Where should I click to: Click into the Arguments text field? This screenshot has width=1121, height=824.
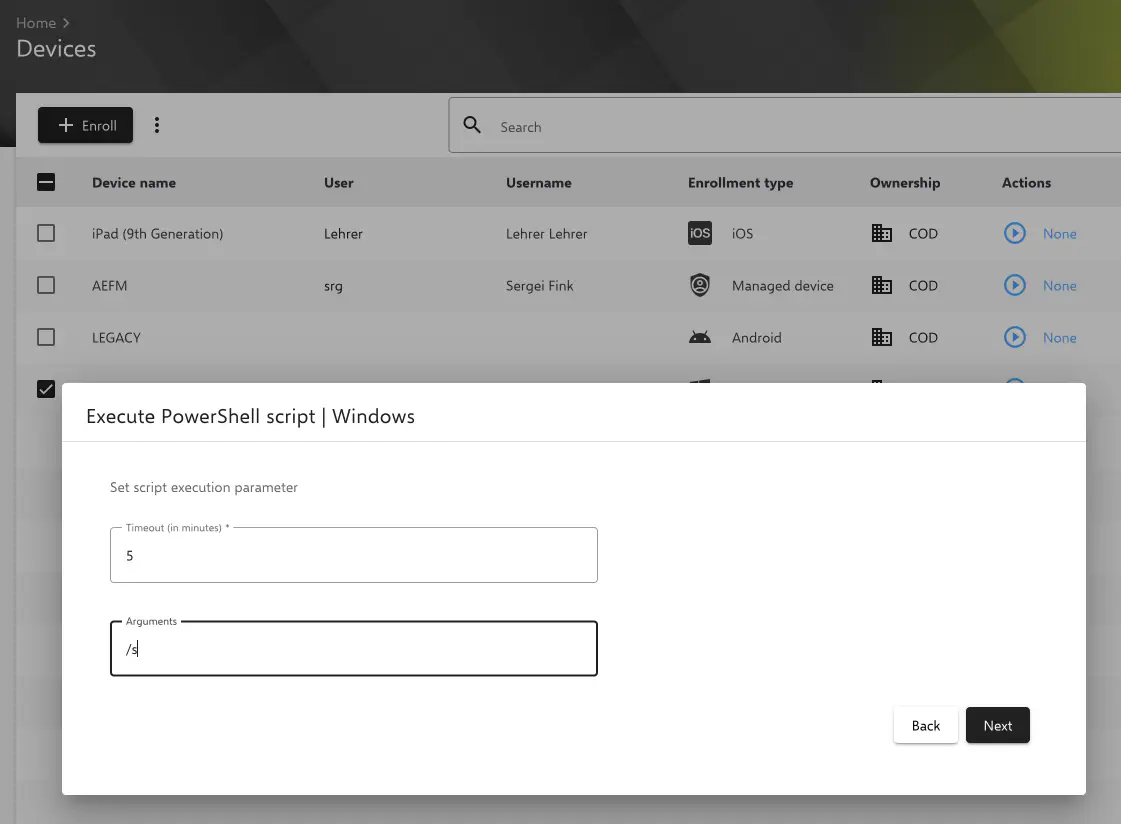(x=353, y=649)
